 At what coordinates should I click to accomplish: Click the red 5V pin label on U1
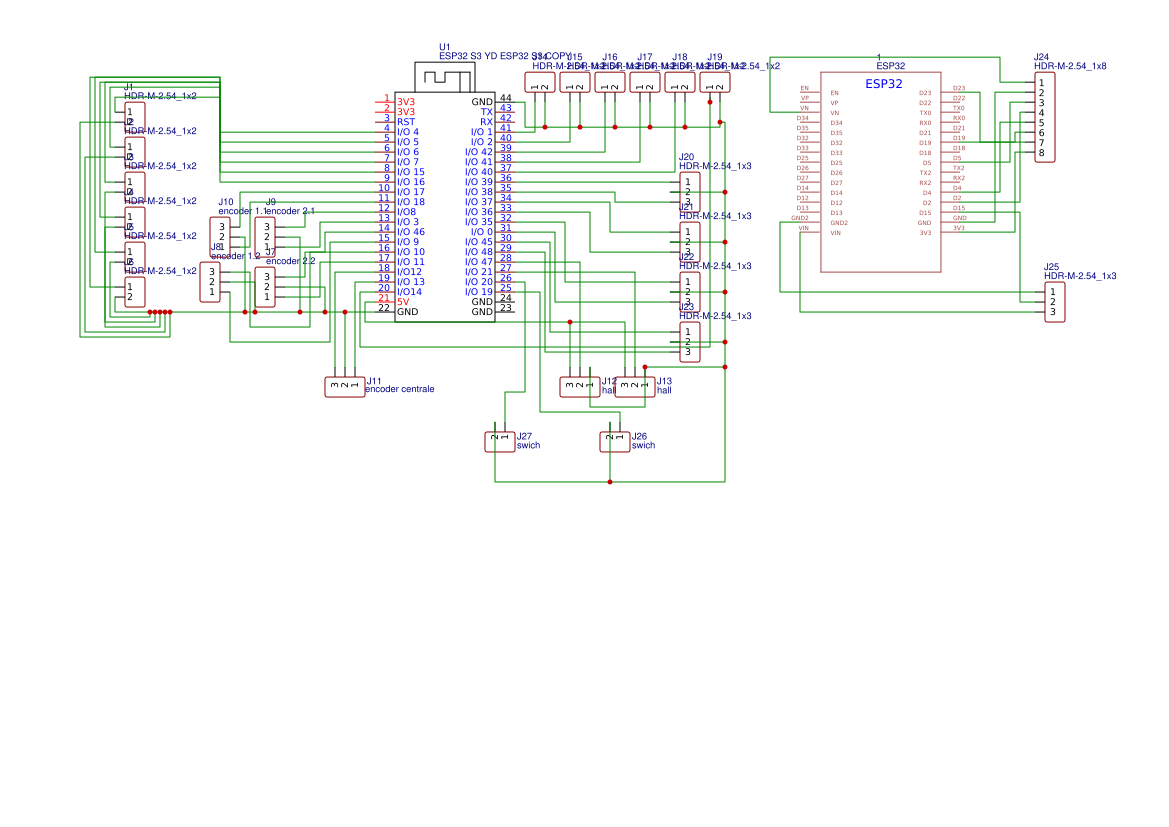point(403,302)
